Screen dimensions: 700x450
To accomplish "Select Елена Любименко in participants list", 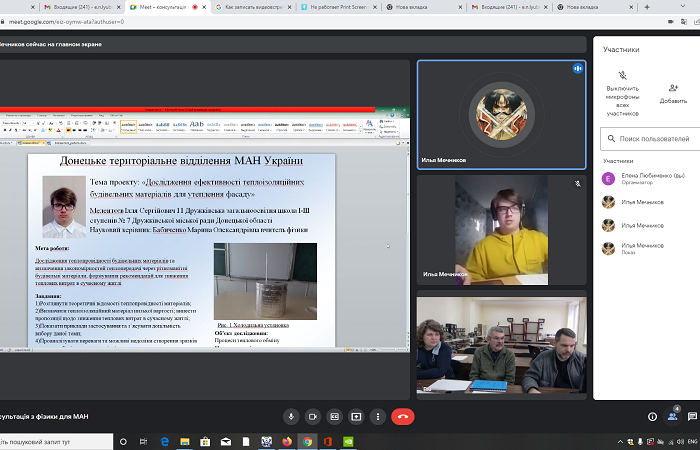I will click(650, 179).
